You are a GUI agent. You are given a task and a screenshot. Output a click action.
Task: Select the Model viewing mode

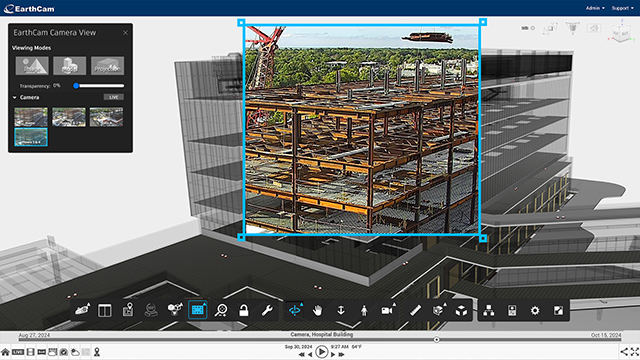69,66
